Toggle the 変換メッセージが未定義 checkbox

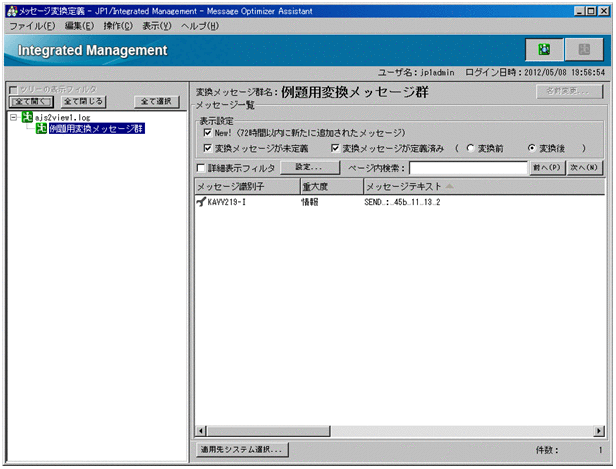tap(207, 148)
